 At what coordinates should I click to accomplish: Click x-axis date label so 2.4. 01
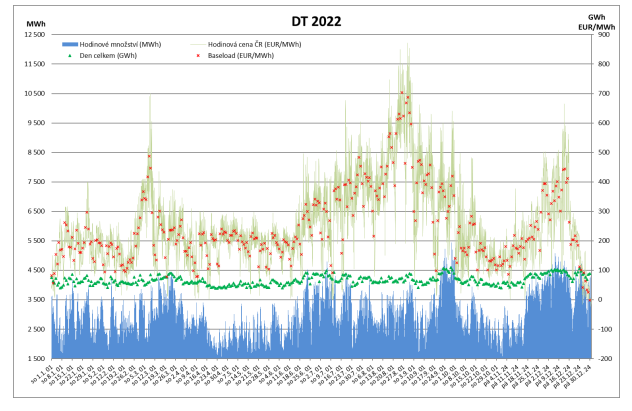tap(175, 374)
